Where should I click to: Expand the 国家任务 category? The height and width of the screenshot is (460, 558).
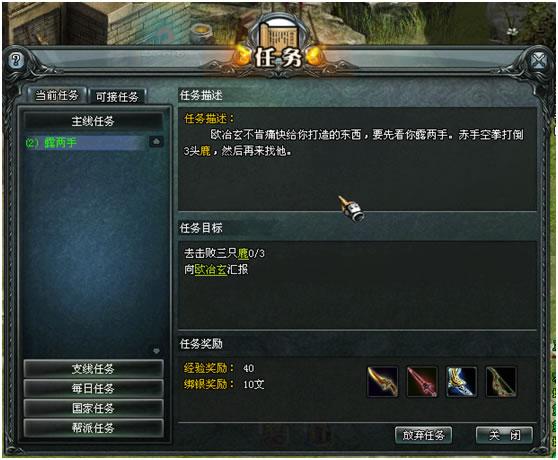(93, 408)
